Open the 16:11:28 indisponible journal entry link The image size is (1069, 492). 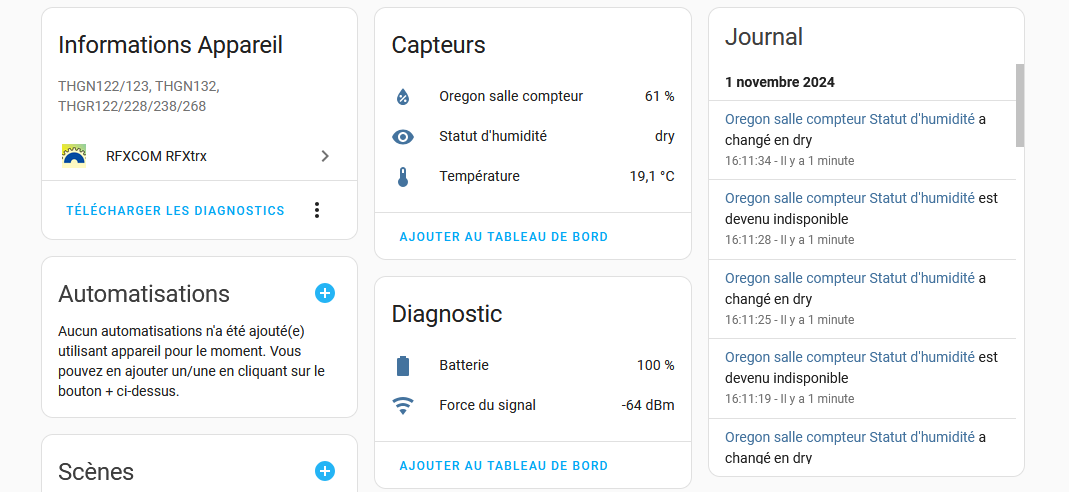pyautogui.click(x=850, y=198)
